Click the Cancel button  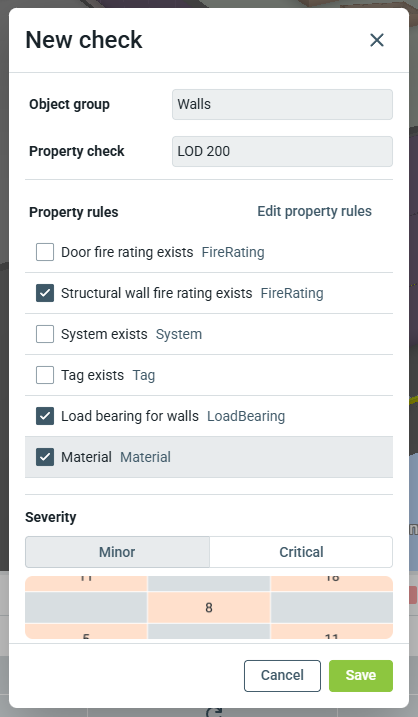click(x=282, y=675)
